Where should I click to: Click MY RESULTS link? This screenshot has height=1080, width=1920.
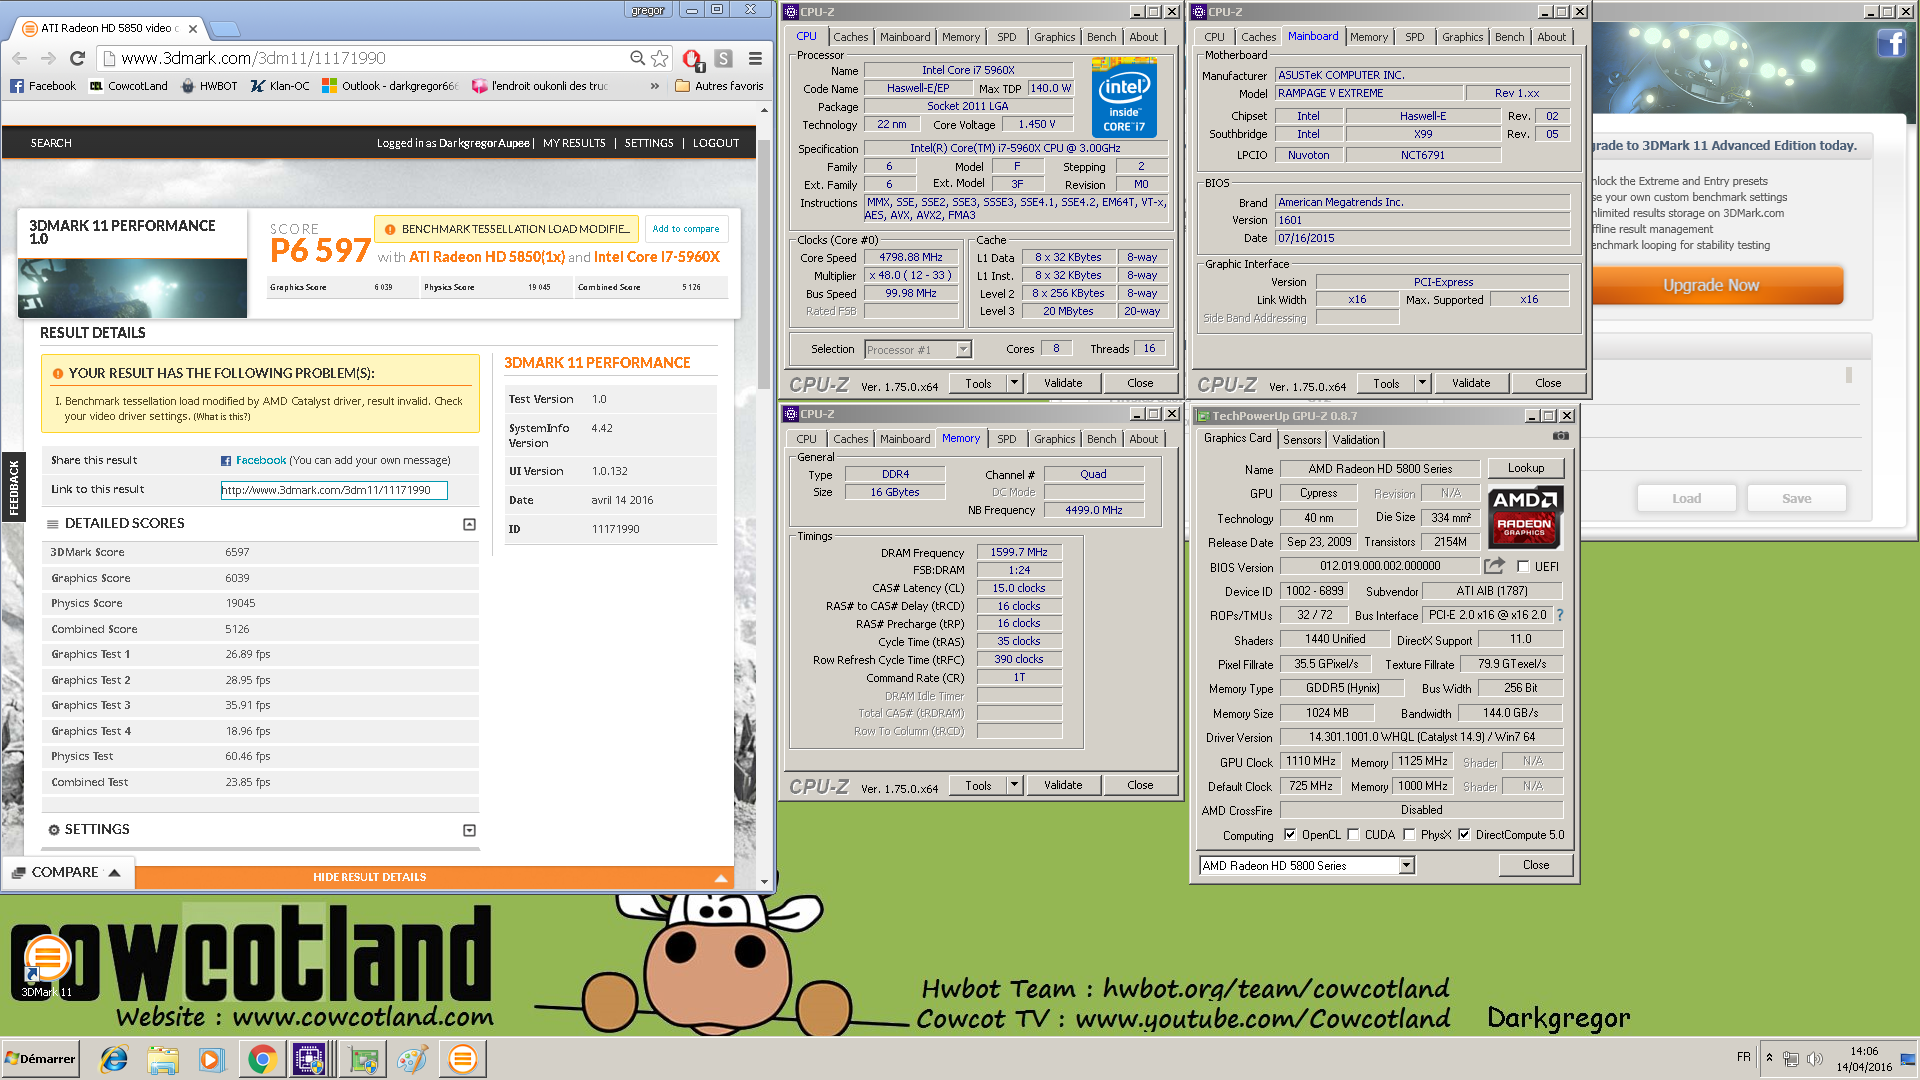pos(574,143)
